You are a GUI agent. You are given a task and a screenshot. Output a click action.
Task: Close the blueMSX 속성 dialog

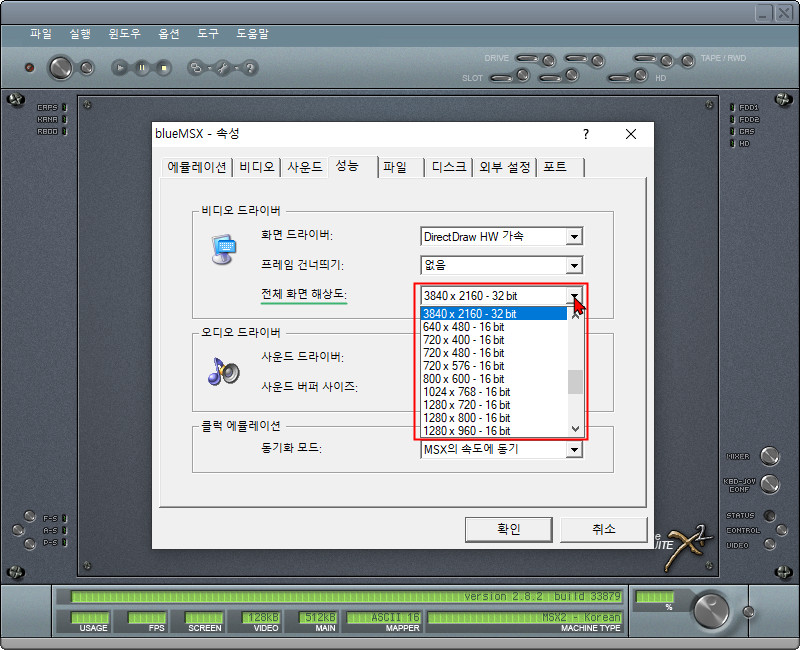click(x=631, y=134)
